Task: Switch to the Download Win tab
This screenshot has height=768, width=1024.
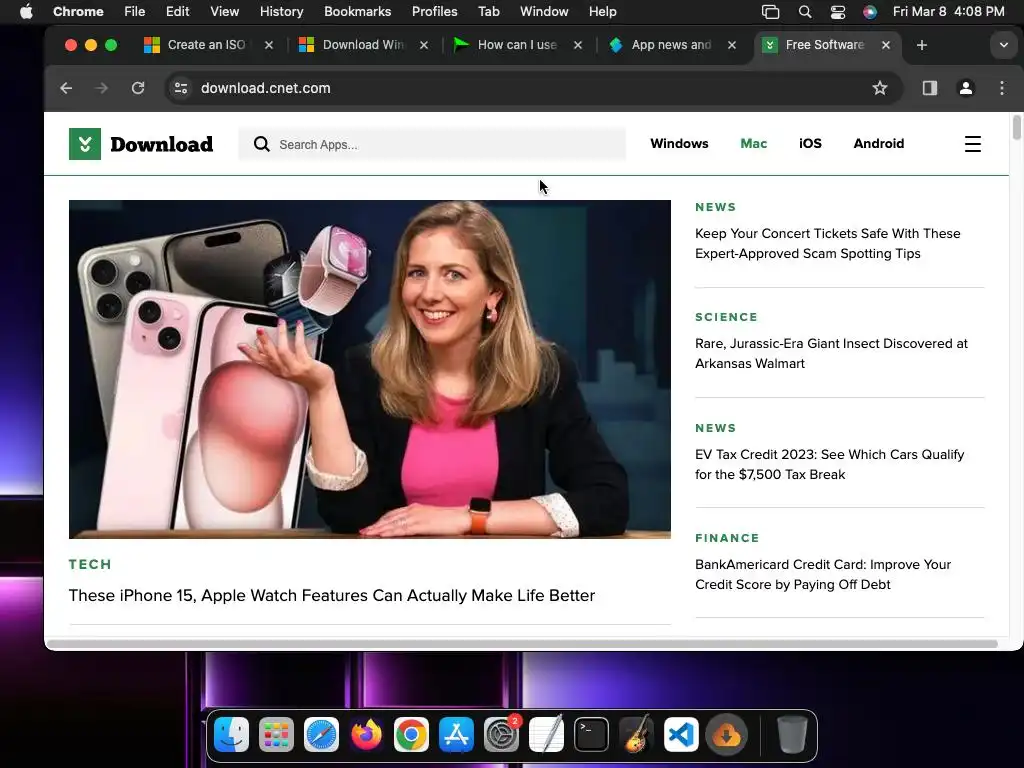Action: click(x=363, y=45)
